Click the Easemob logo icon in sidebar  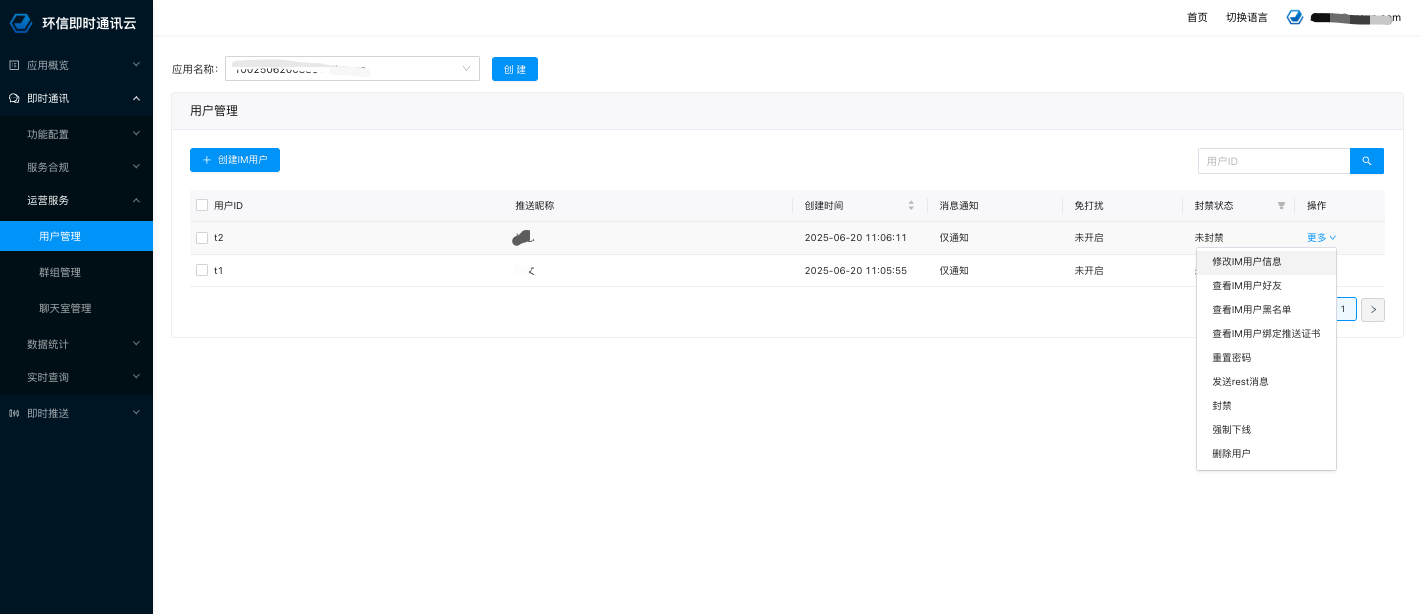(21, 22)
